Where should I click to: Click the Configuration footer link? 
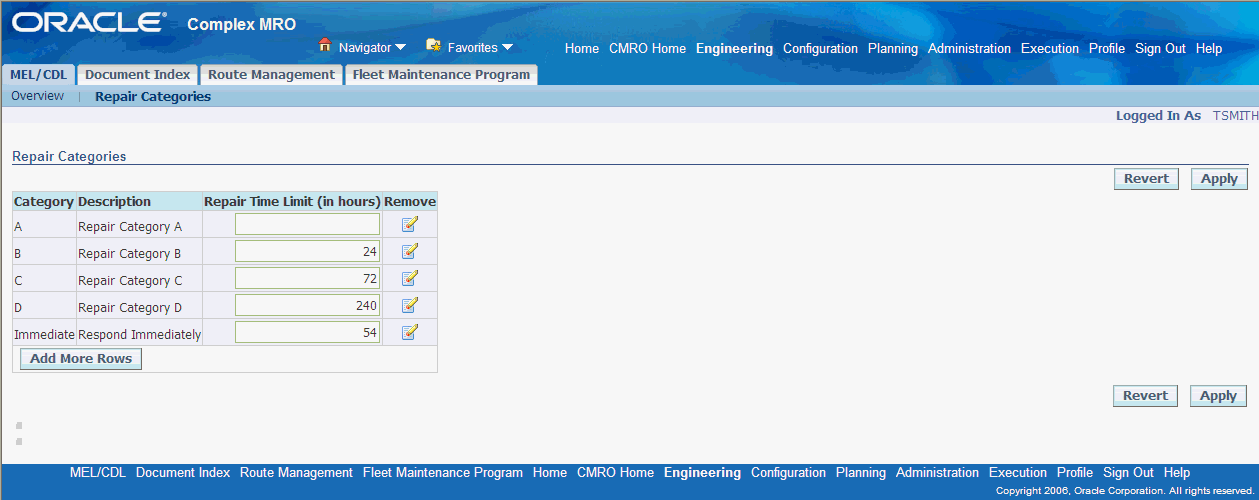(x=788, y=473)
